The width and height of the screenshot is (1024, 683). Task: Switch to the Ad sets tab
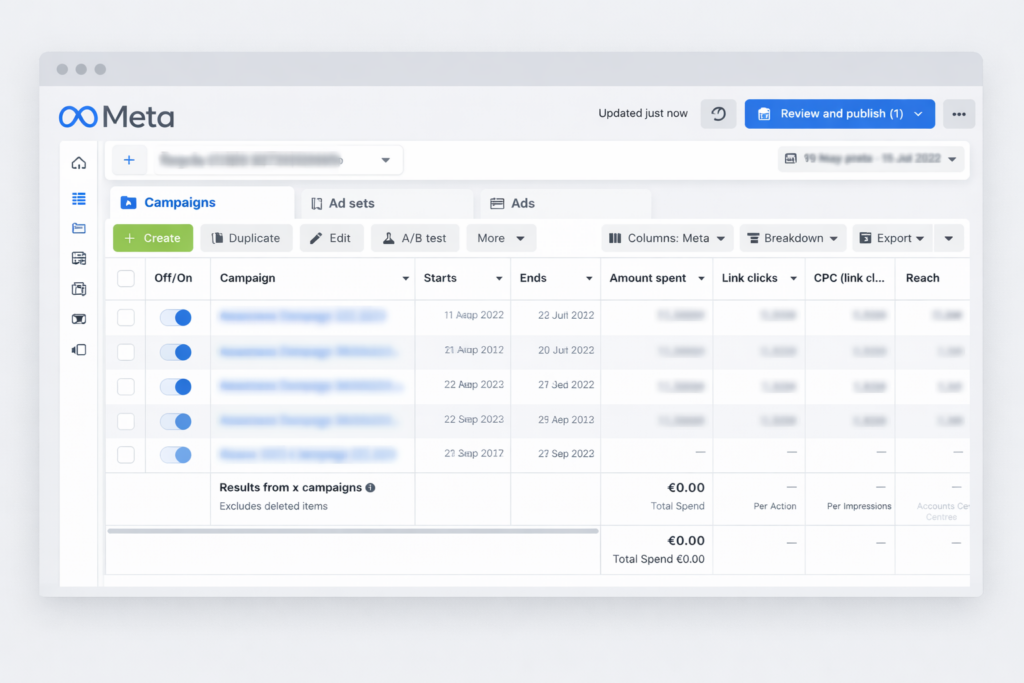coord(386,203)
